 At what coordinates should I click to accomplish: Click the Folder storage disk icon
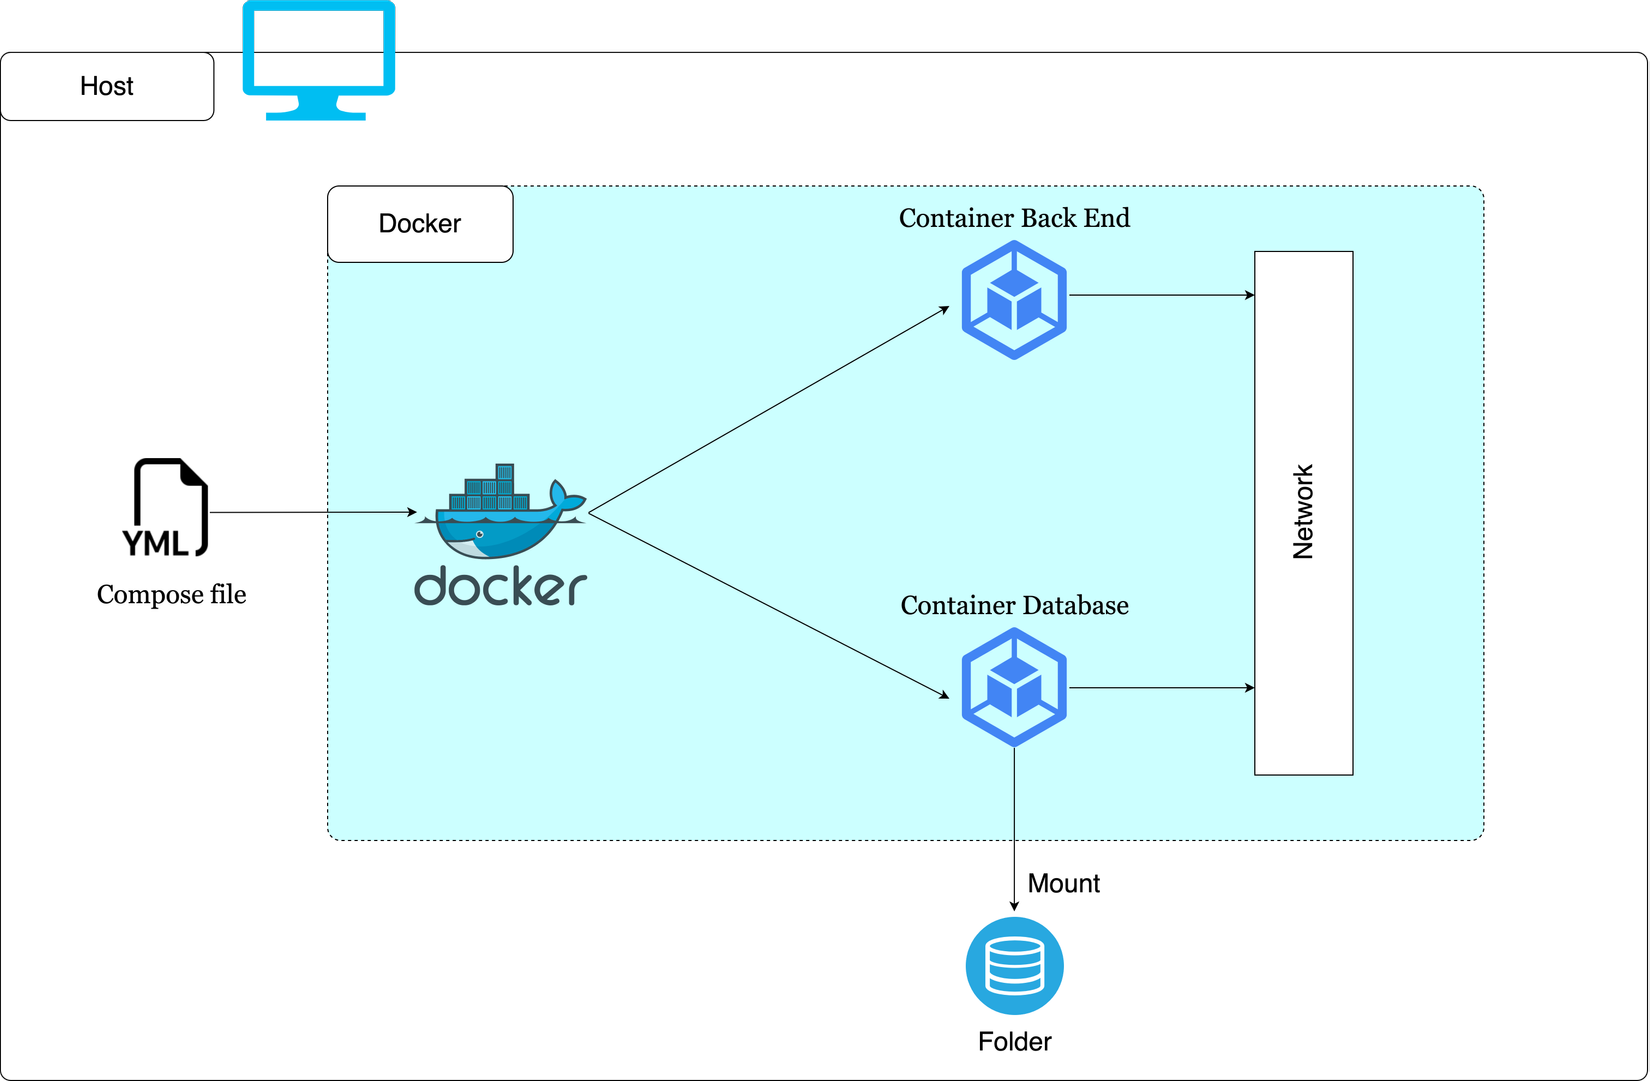point(1014,966)
